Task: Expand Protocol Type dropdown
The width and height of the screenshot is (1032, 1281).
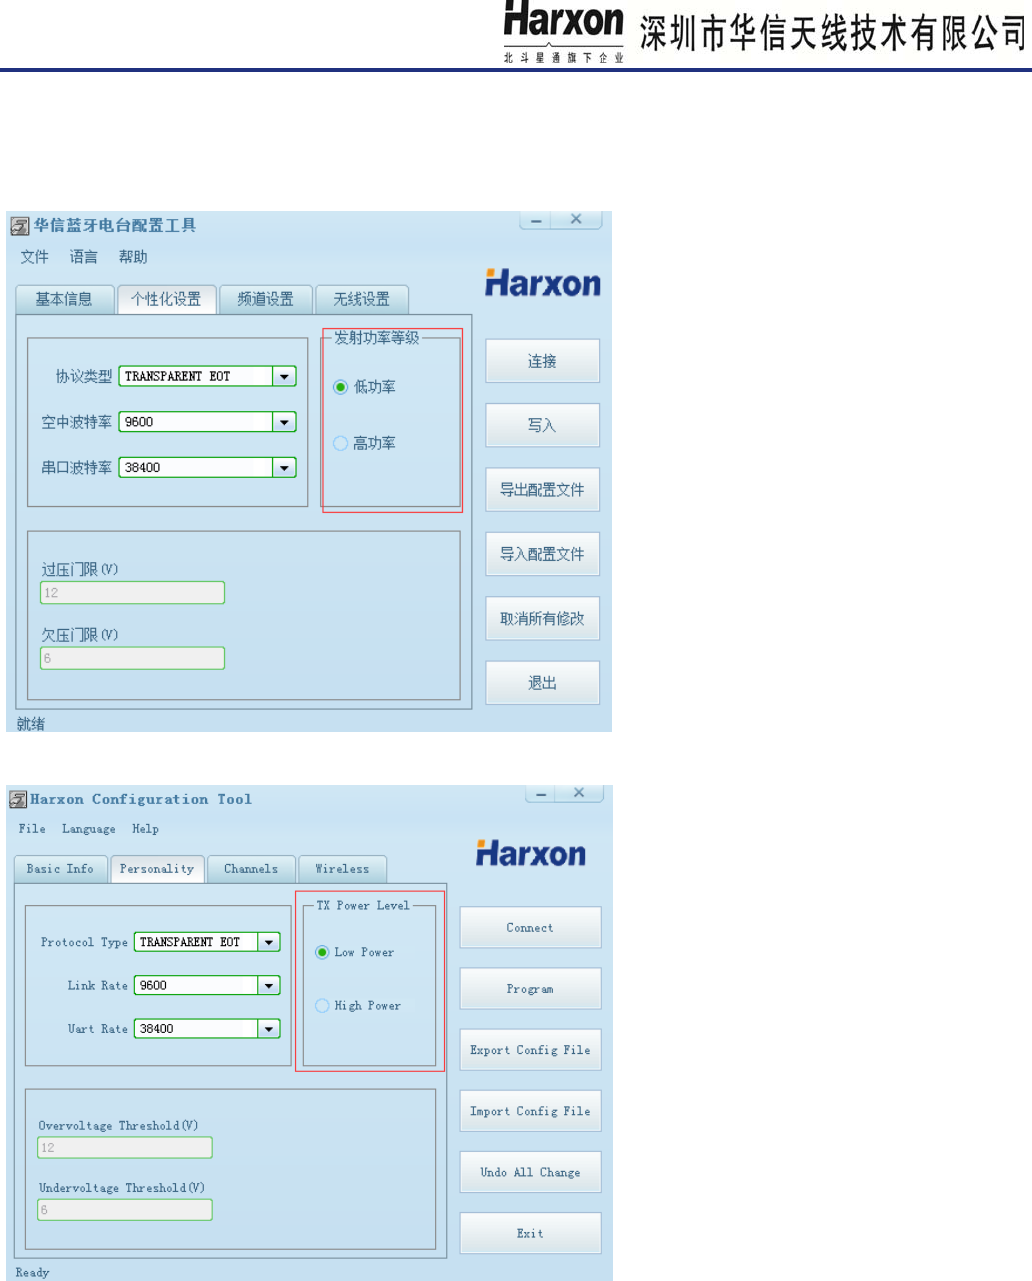Action: point(269,942)
